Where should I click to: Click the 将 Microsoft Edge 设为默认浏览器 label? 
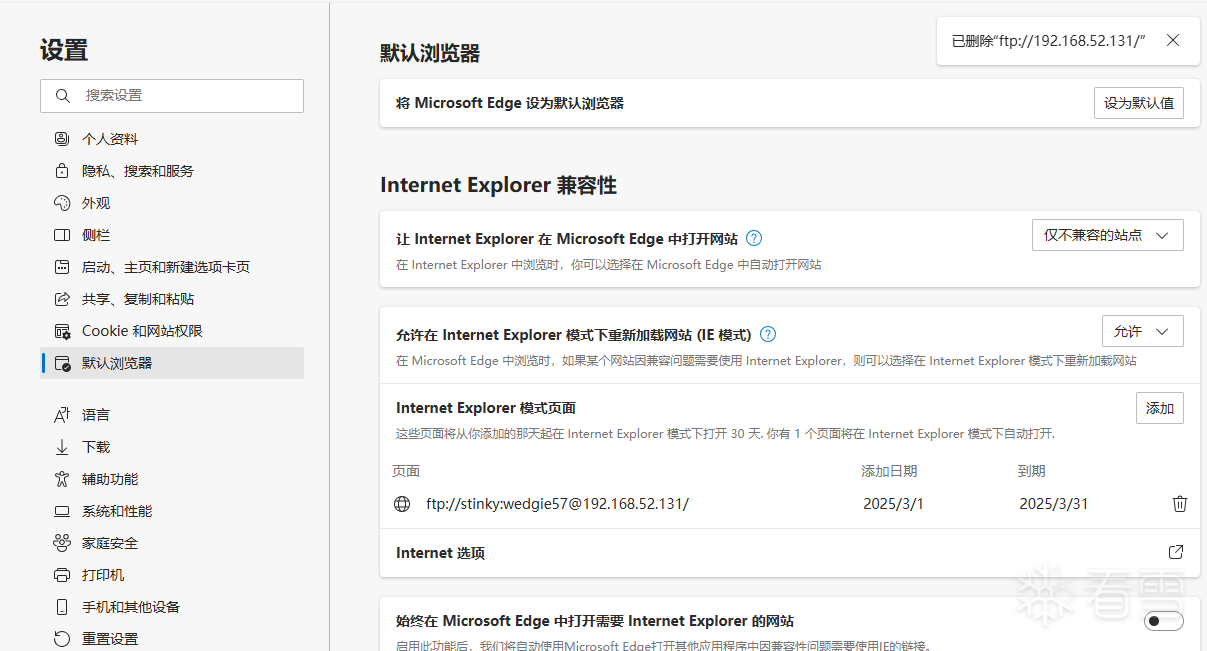pos(510,103)
